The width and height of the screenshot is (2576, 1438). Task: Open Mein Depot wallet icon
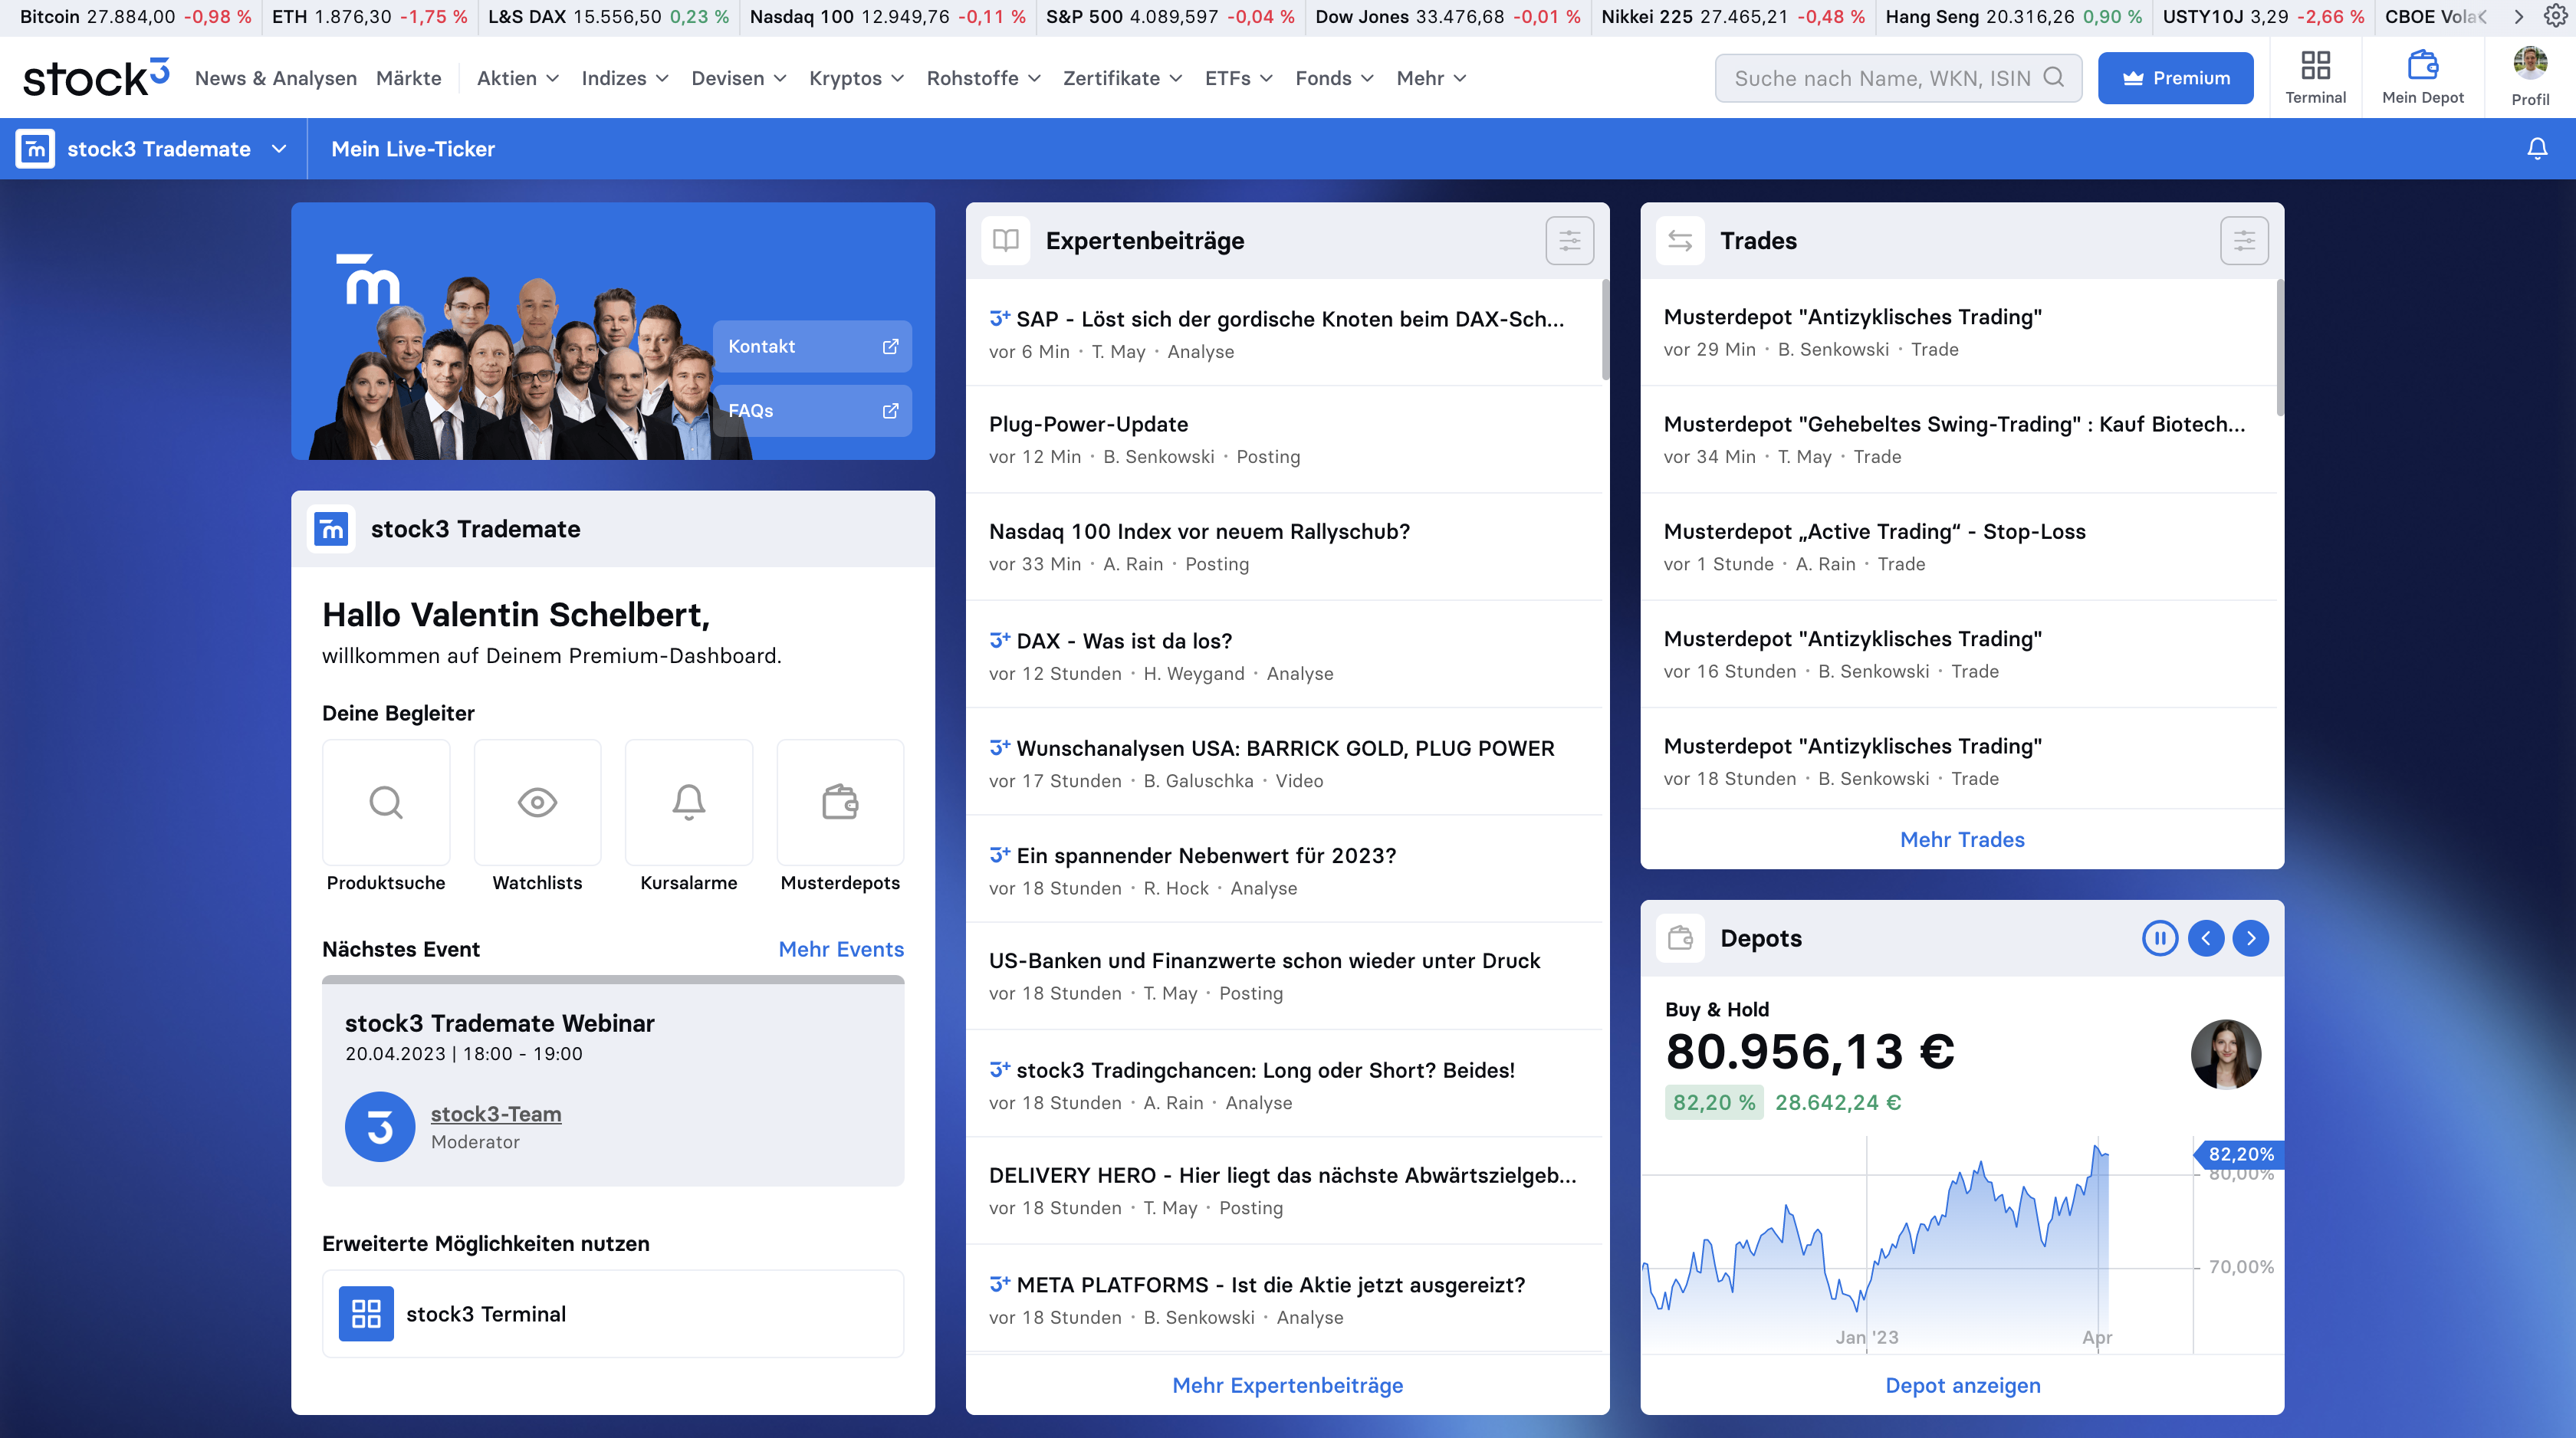click(x=2422, y=66)
